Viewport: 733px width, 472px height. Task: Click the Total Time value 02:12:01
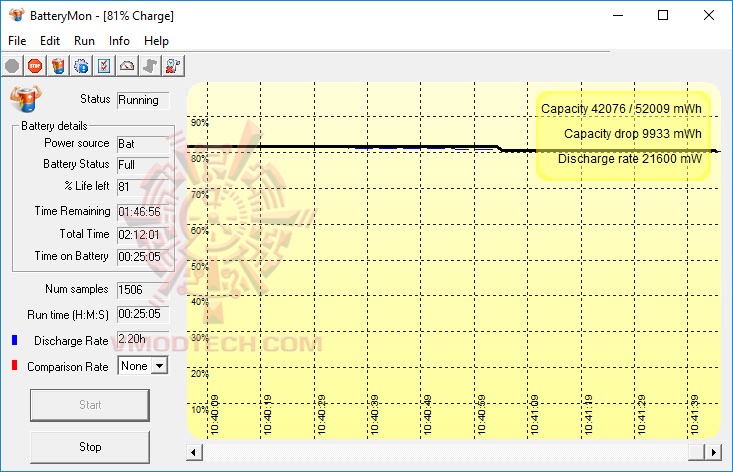[x=143, y=235]
